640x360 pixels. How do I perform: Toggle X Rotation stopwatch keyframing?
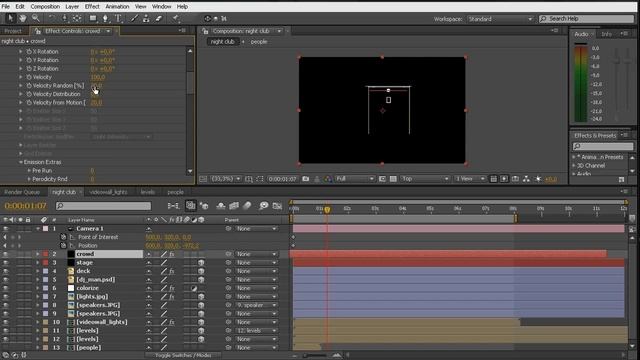29,52
